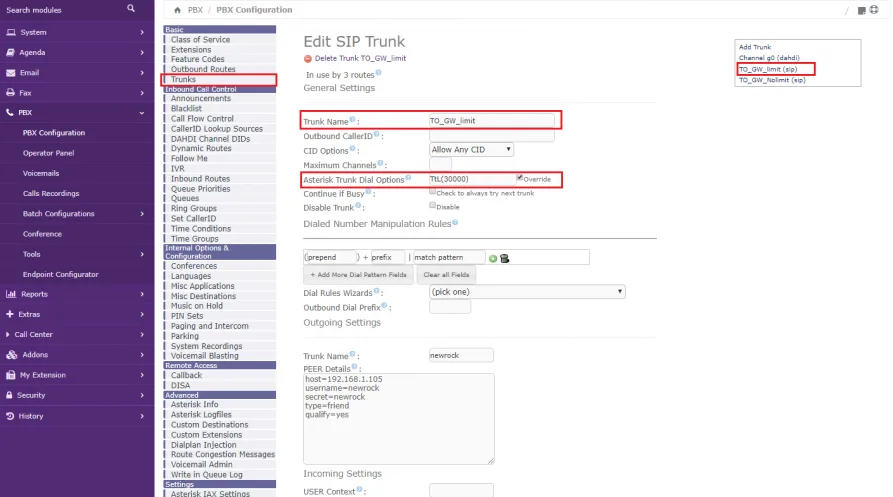The image size is (893, 497).
Task: Open Calls Recordings menu item
Action: (x=51, y=194)
